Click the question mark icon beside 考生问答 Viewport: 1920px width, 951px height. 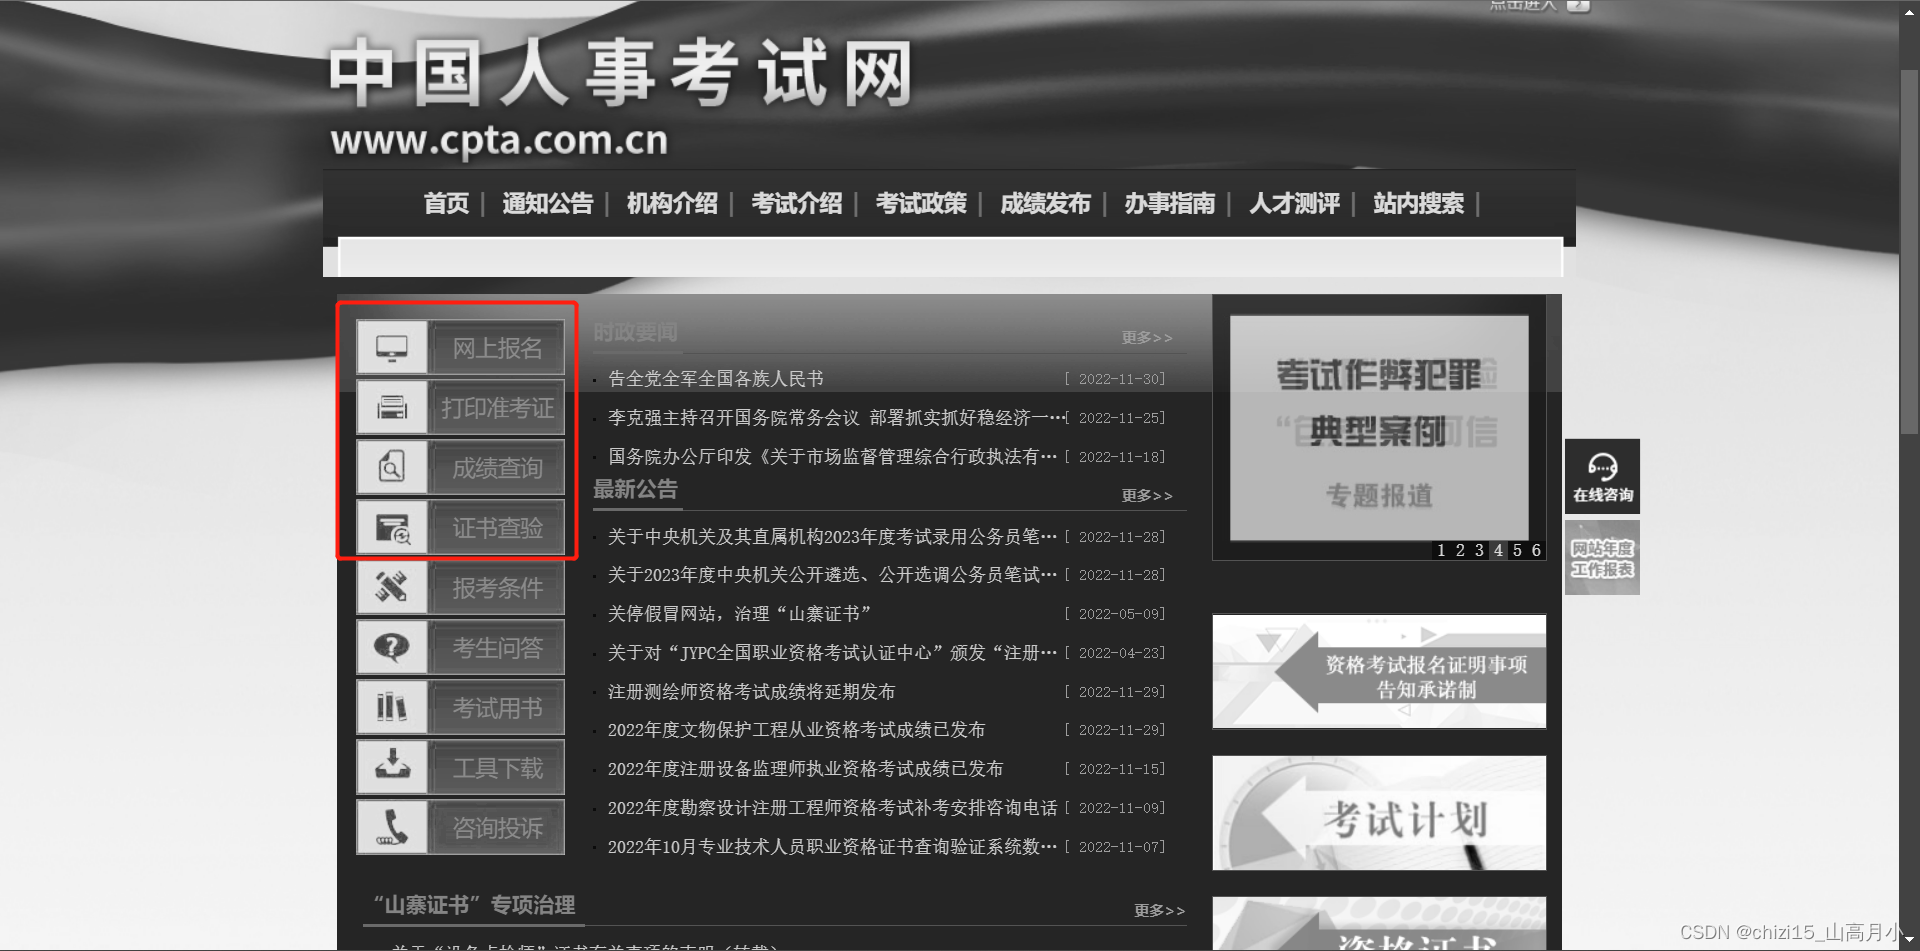[x=392, y=648]
